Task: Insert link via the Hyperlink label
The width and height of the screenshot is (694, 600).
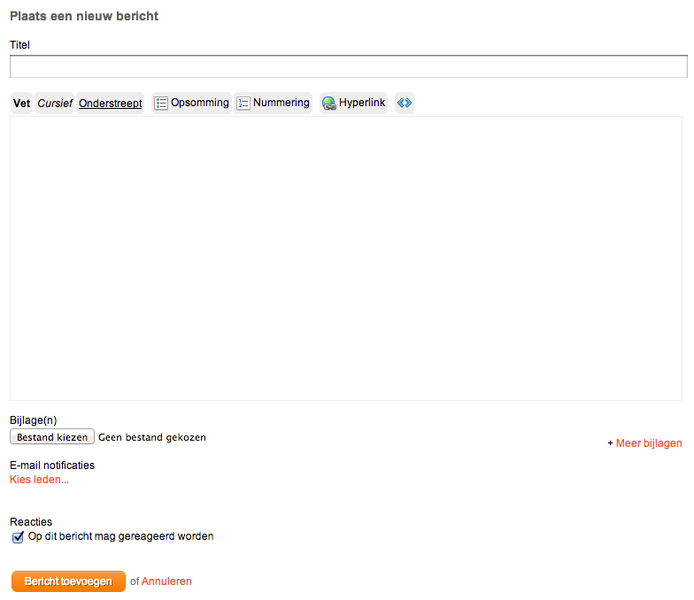Action: coord(362,103)
